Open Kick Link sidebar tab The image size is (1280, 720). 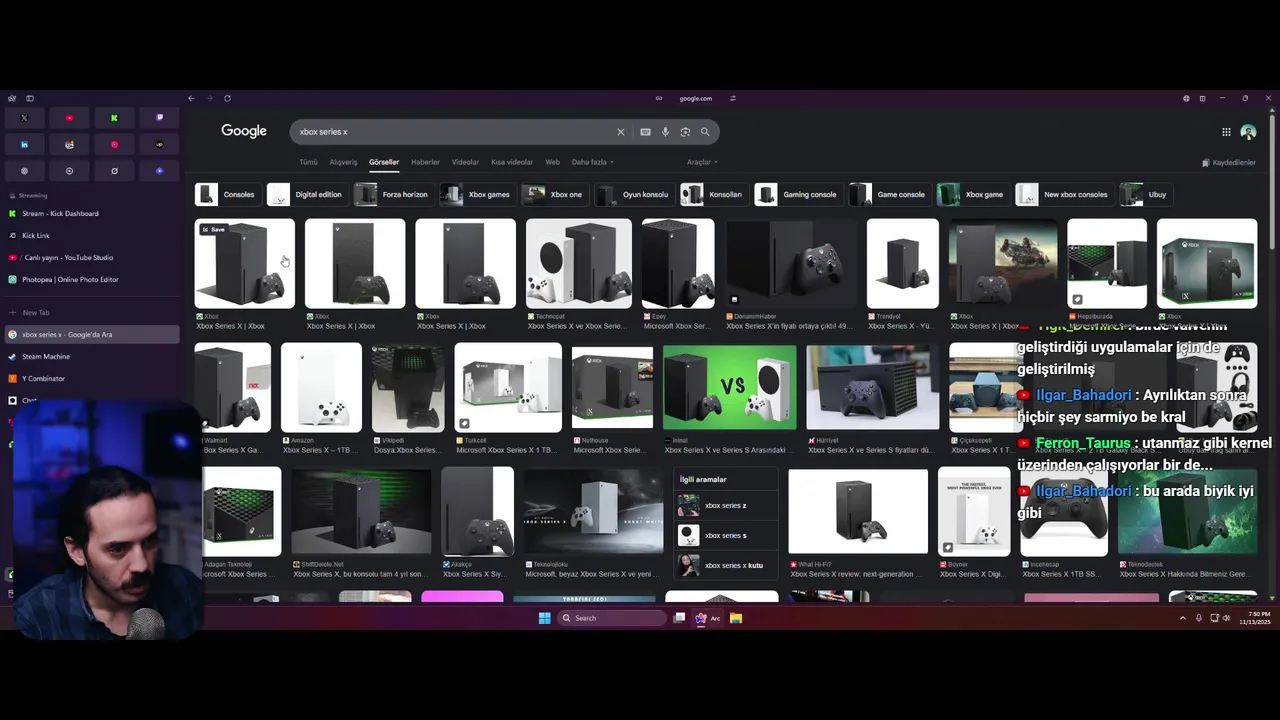point(92,235)
